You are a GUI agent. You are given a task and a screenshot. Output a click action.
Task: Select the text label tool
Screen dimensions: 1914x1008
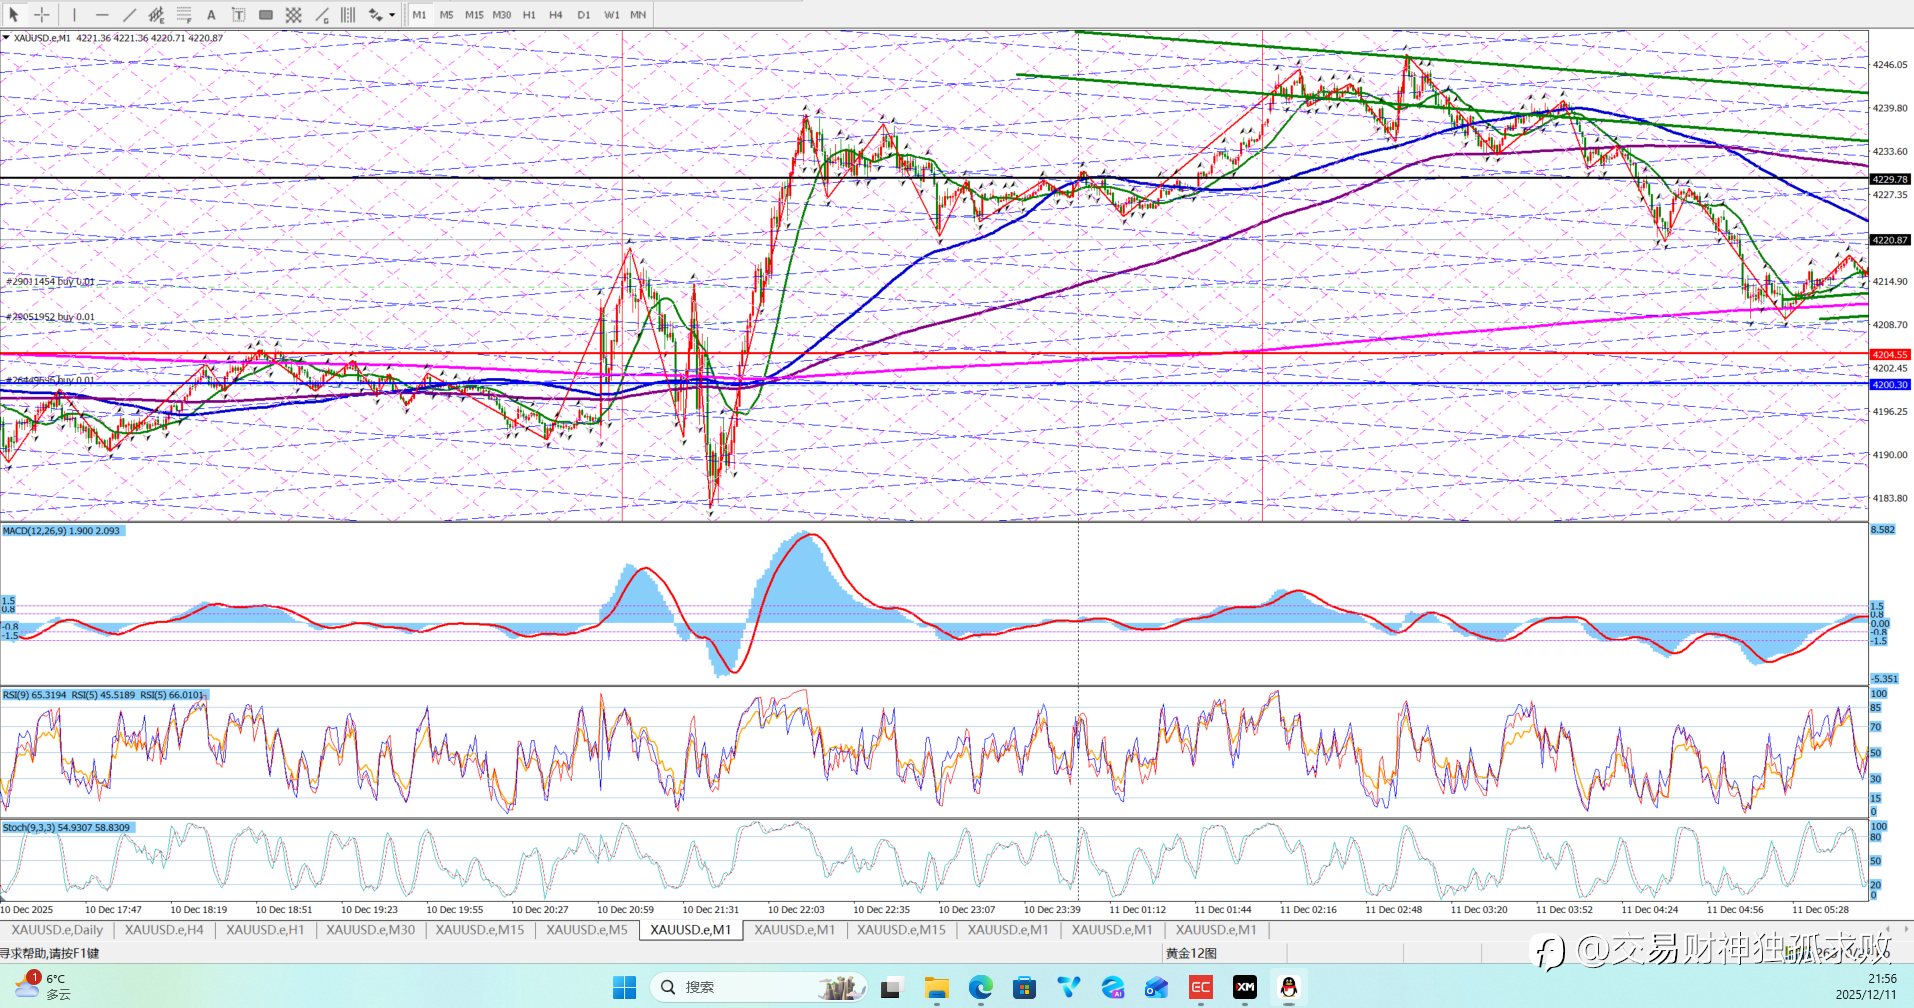click(238, 15)
